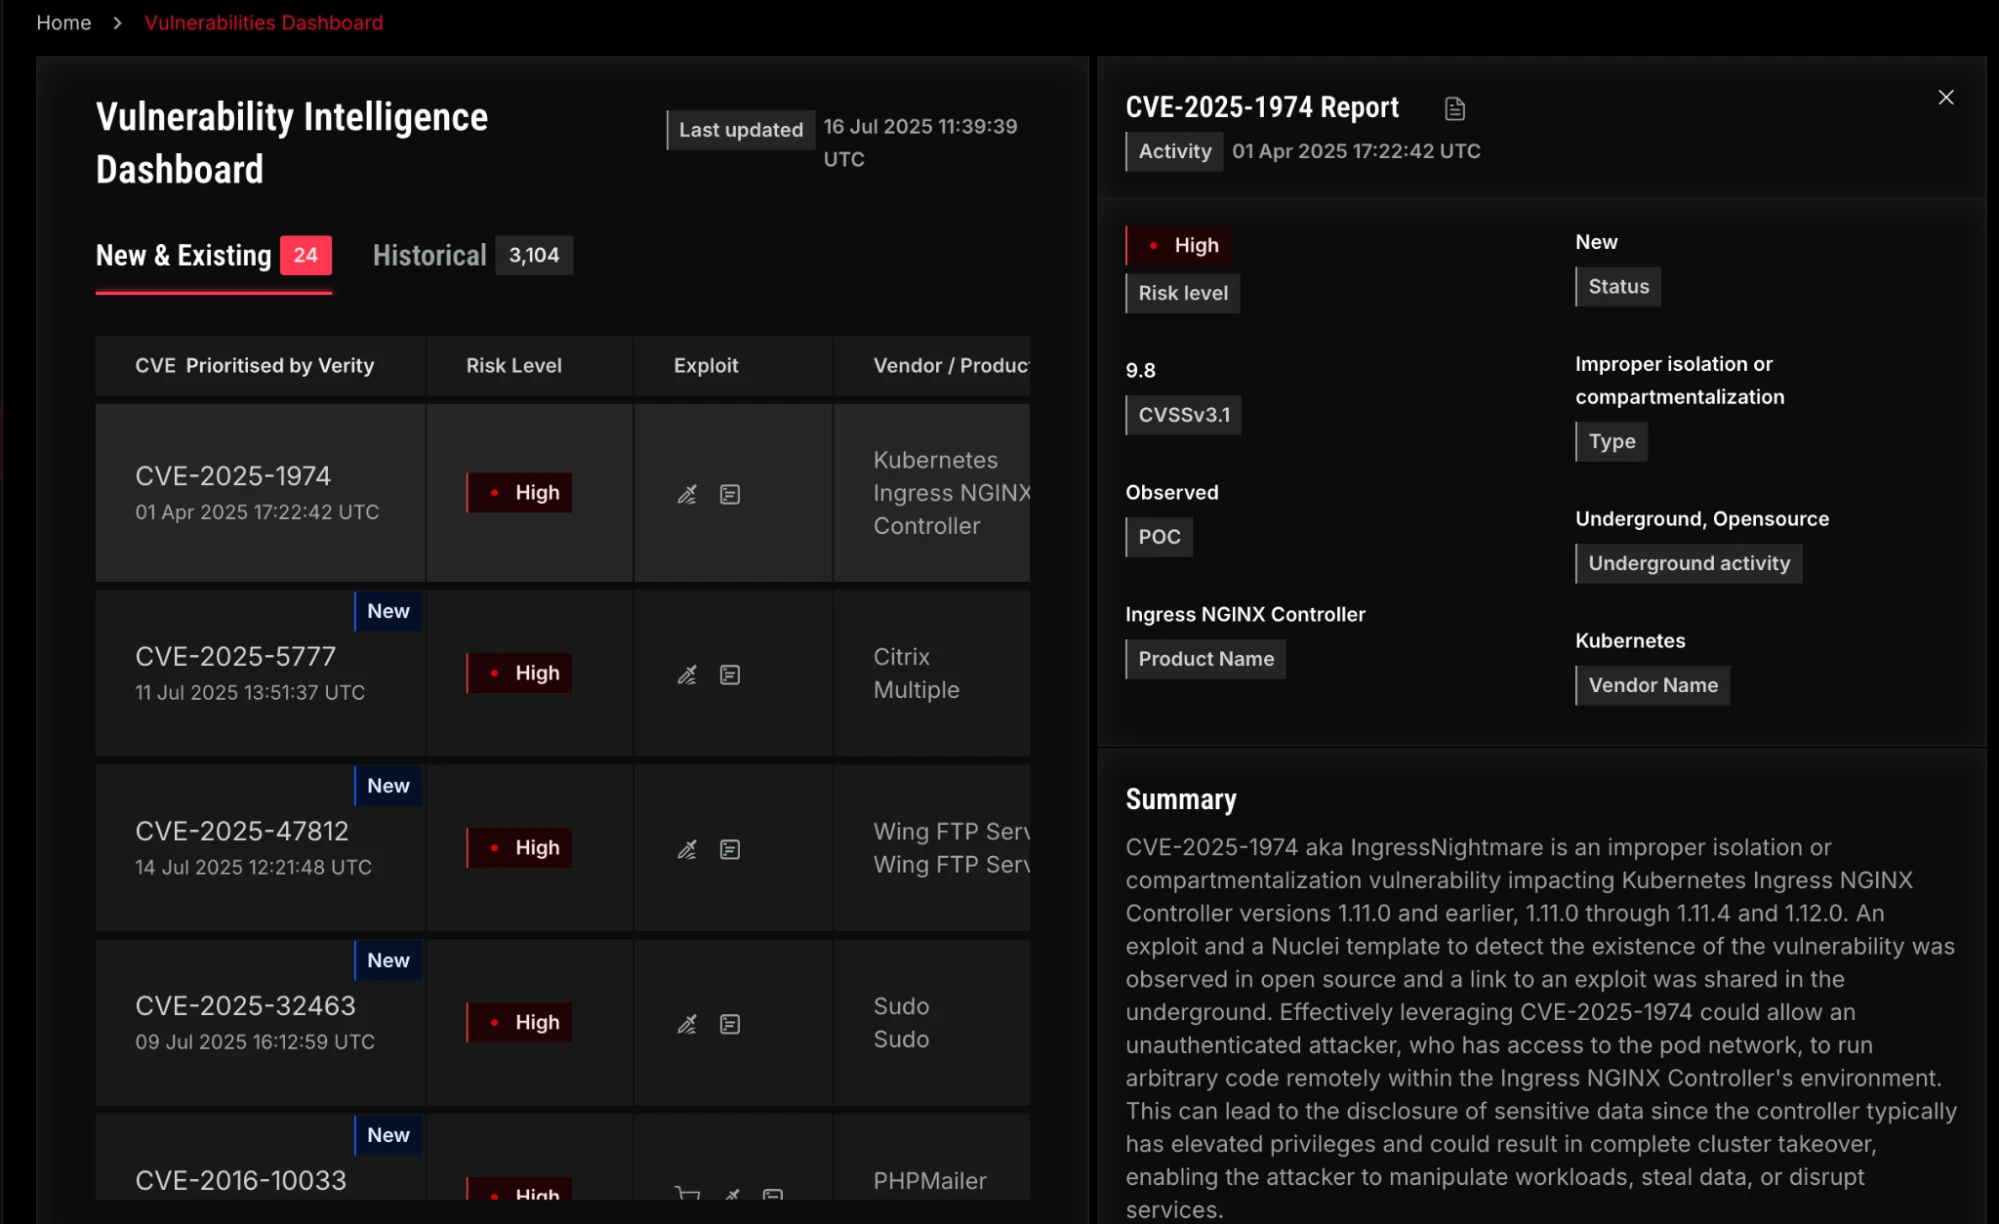This screenshot has width=1999, height=1224.
Task: Open the CVE-2025-47812 entry
Action: (242, 831)
